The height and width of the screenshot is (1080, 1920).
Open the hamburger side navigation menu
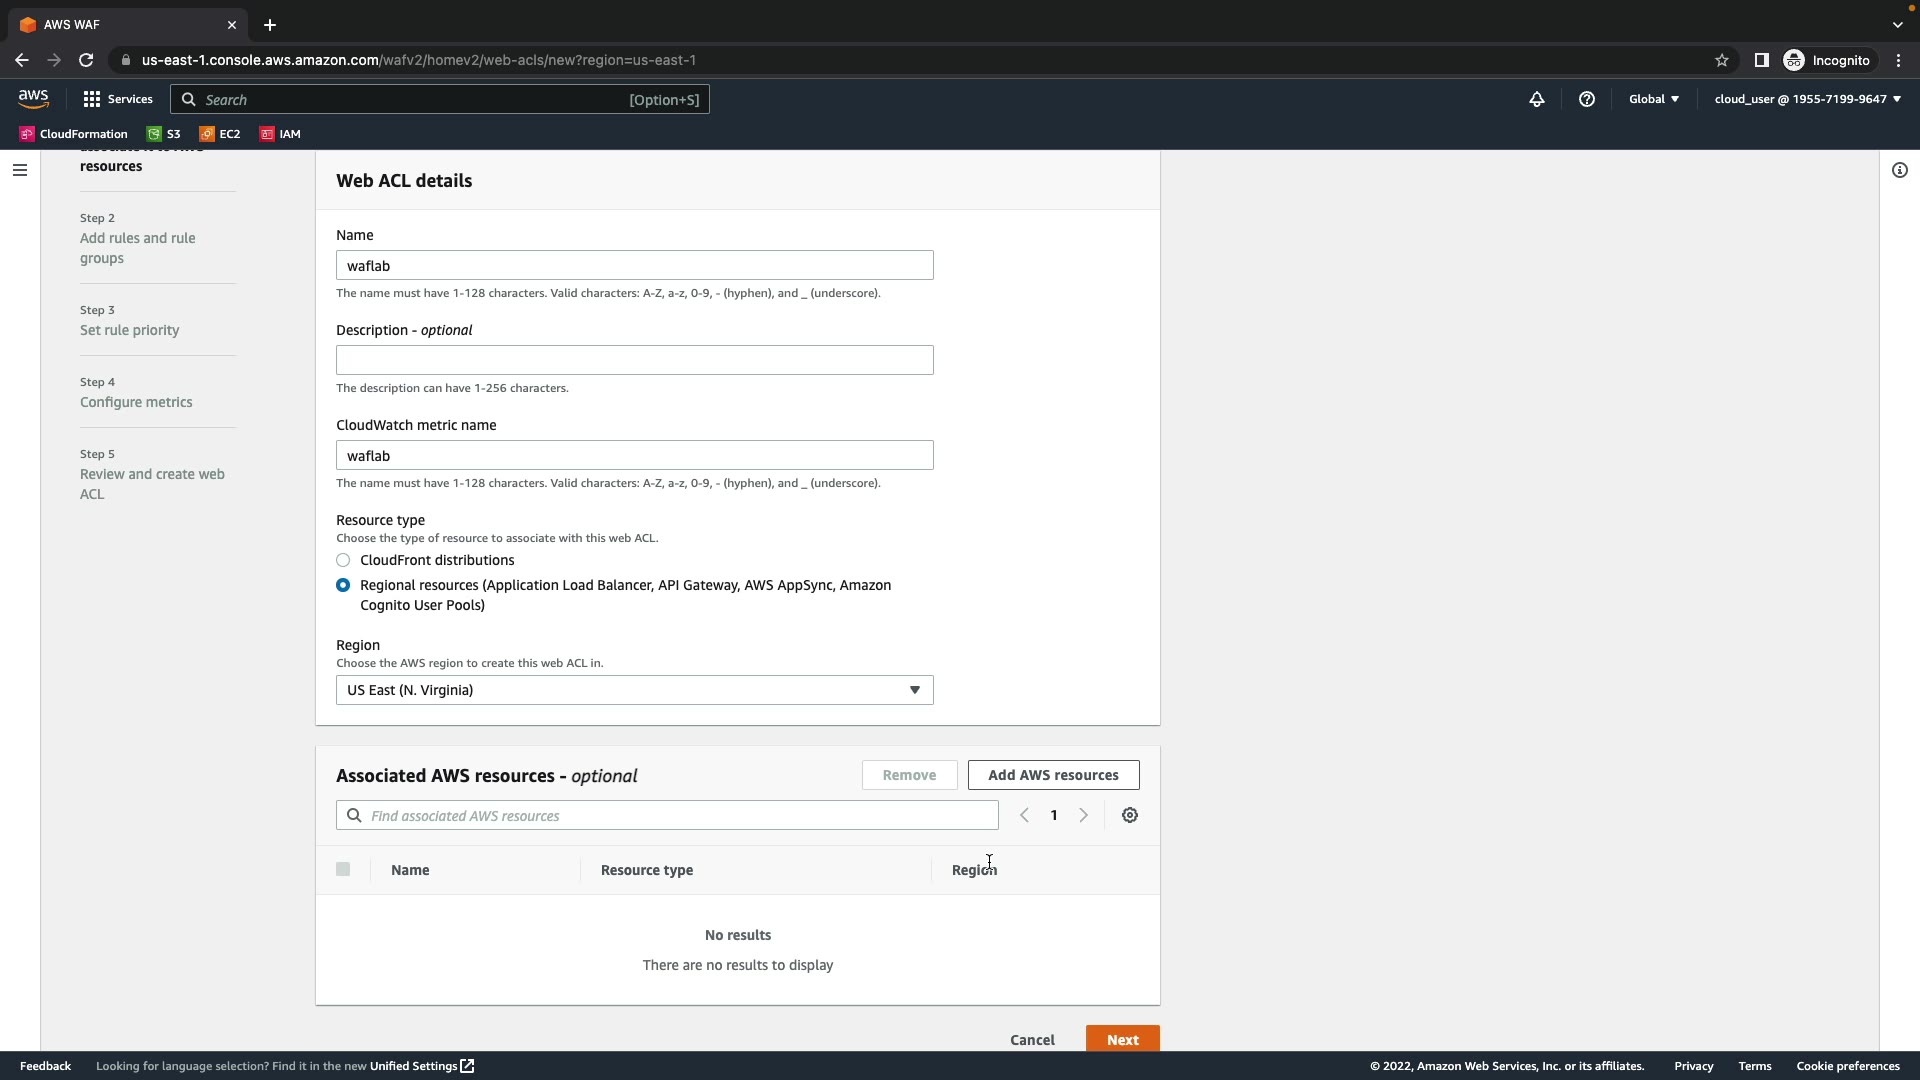pyautogui.click(x=19, y=170)
